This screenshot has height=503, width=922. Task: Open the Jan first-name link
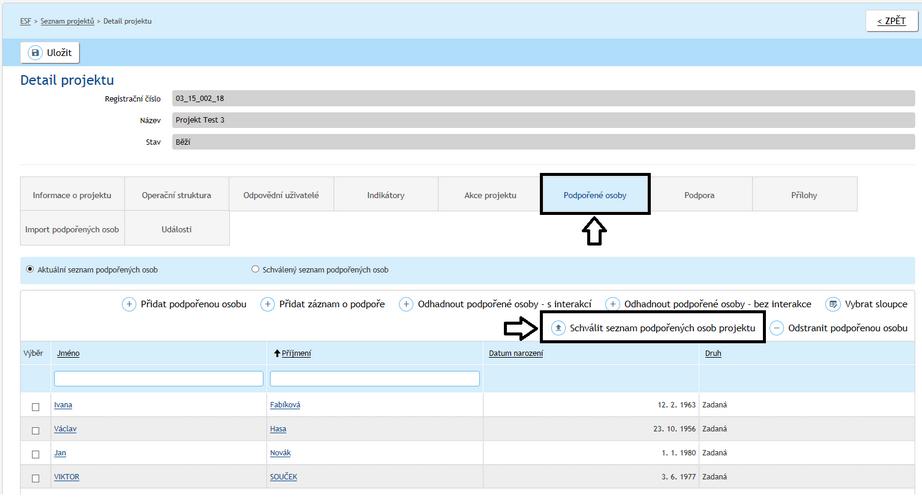pos(60,453)
